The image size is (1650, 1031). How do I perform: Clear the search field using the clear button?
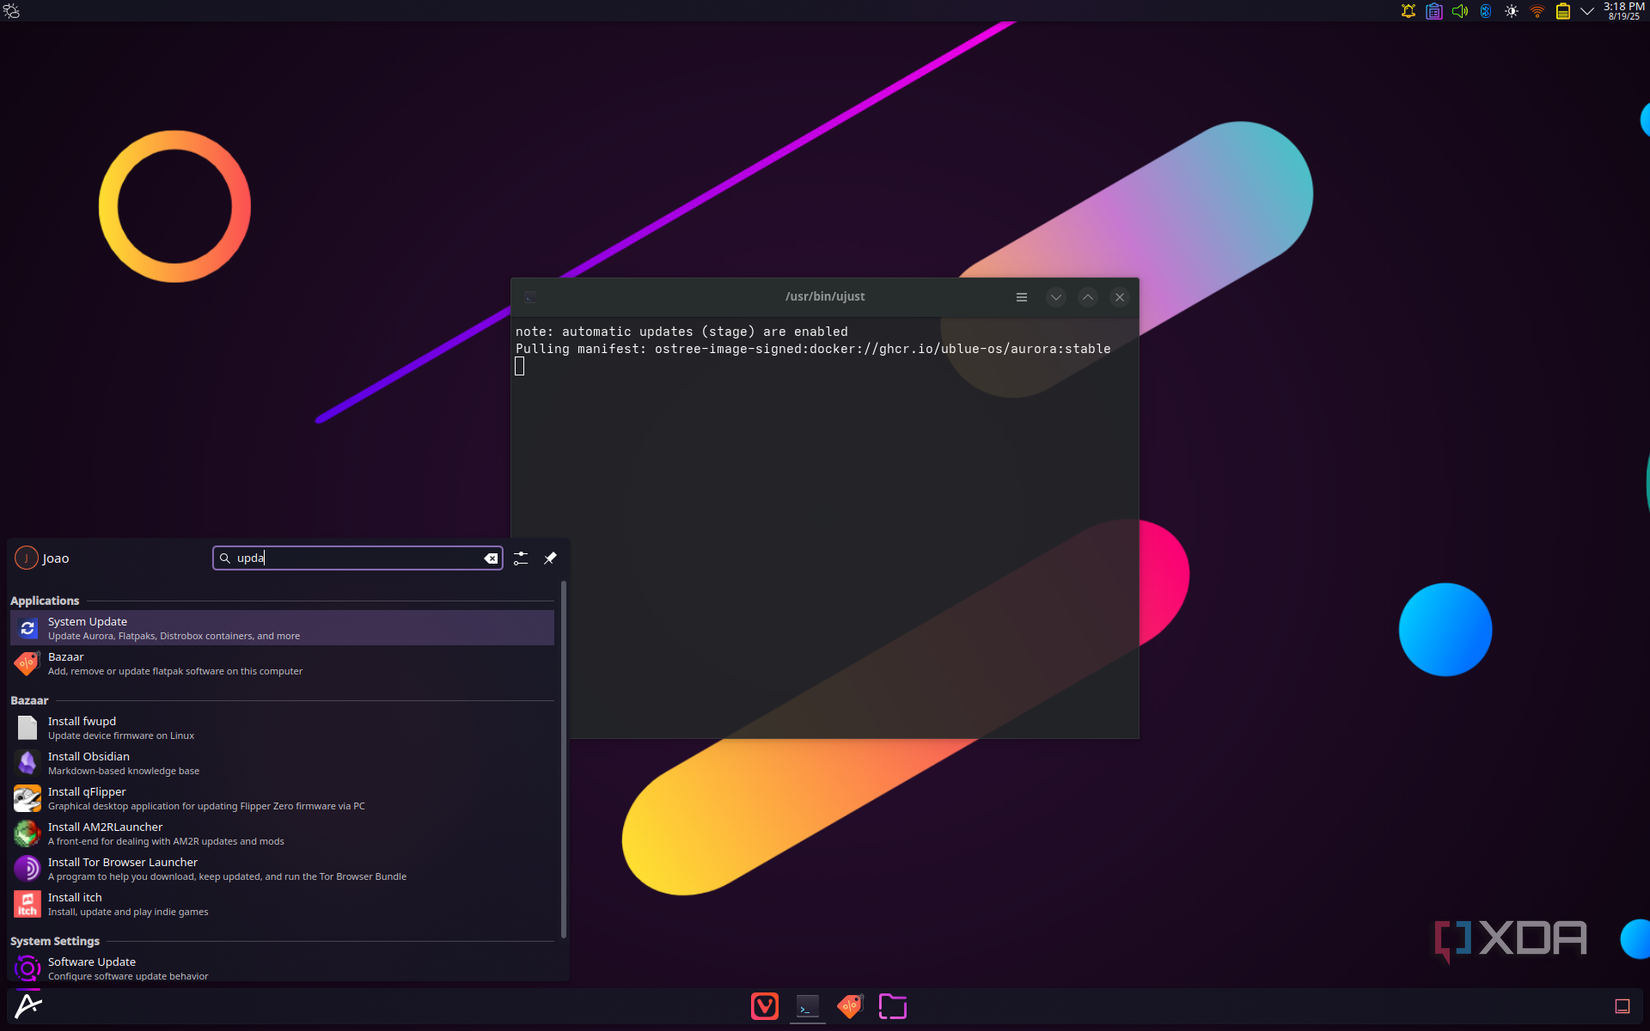tap(490, 558)
